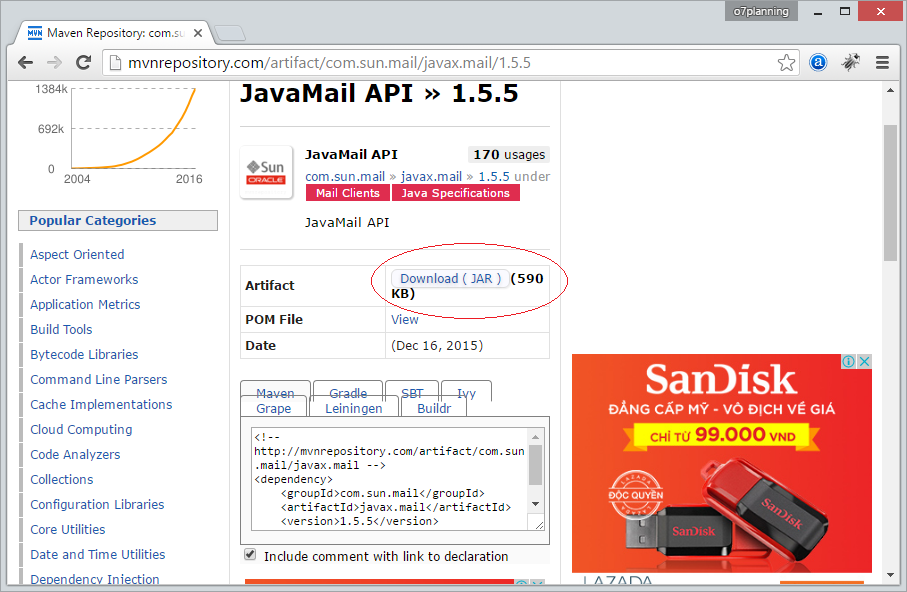Click the code box scrollbar up arrow
Viewport: 907px width, 592px height.
tap(536, 437)
